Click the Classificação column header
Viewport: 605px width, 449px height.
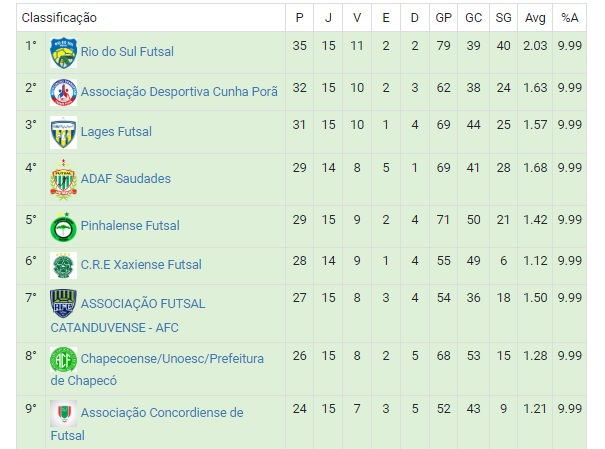(x=59, y=18)
